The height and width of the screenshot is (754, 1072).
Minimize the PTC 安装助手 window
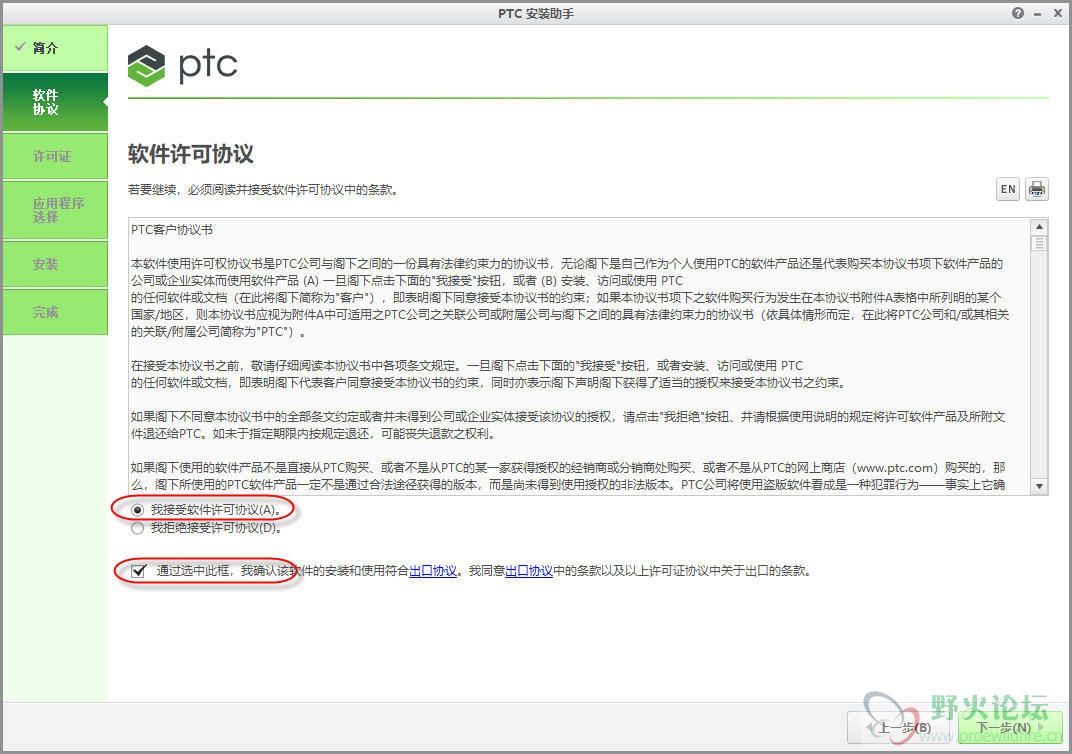1038,13
